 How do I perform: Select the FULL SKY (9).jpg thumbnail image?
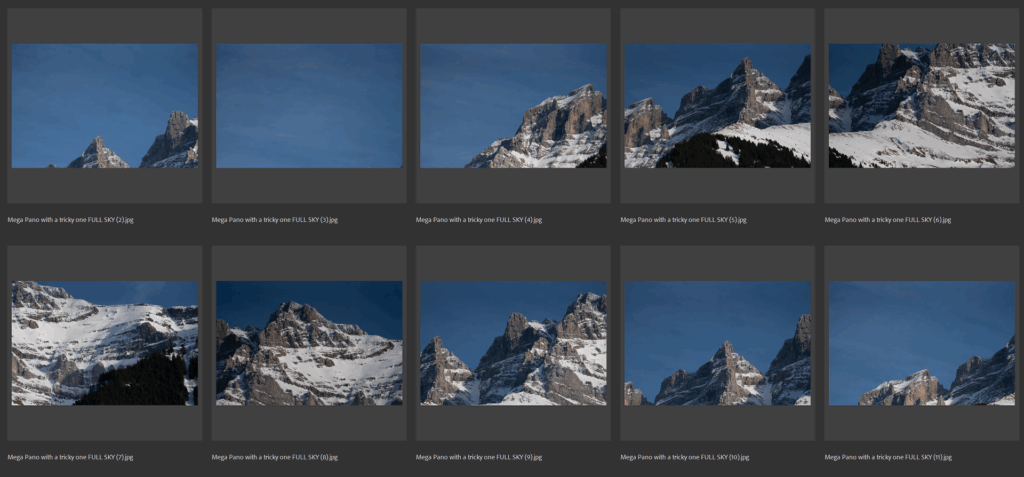[513, 343]
